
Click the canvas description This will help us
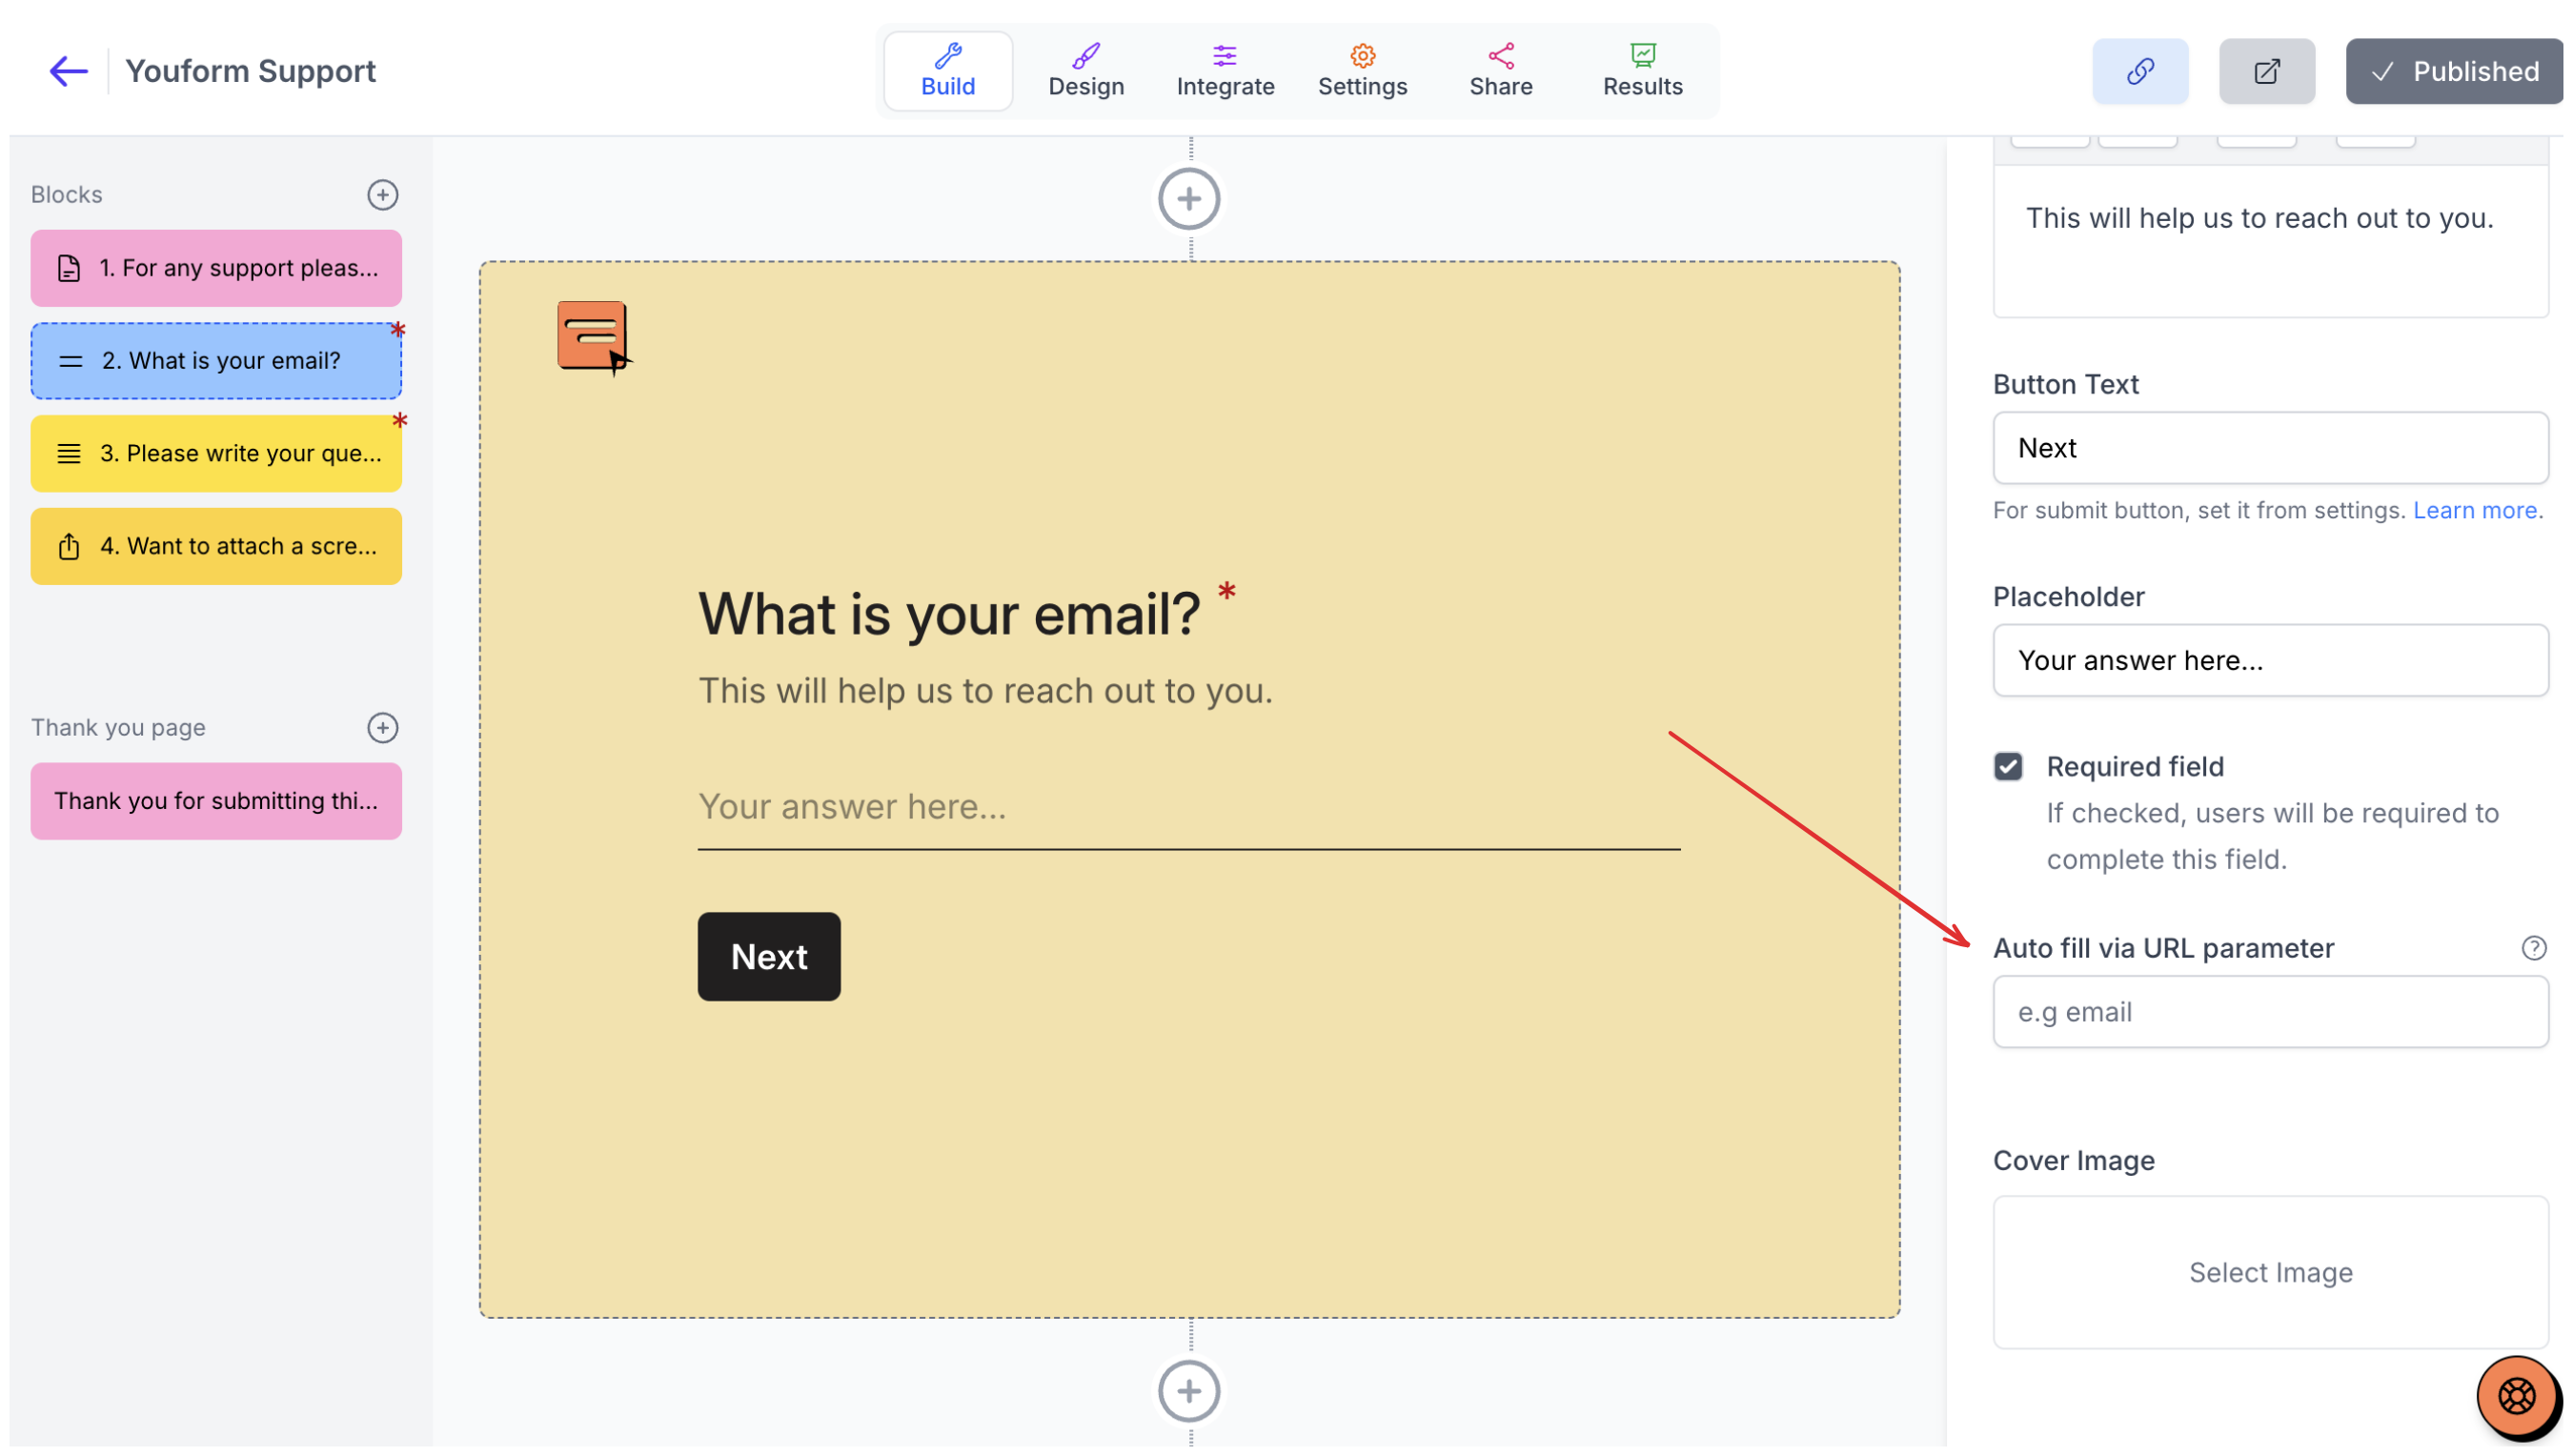click(x=985, y=691)
